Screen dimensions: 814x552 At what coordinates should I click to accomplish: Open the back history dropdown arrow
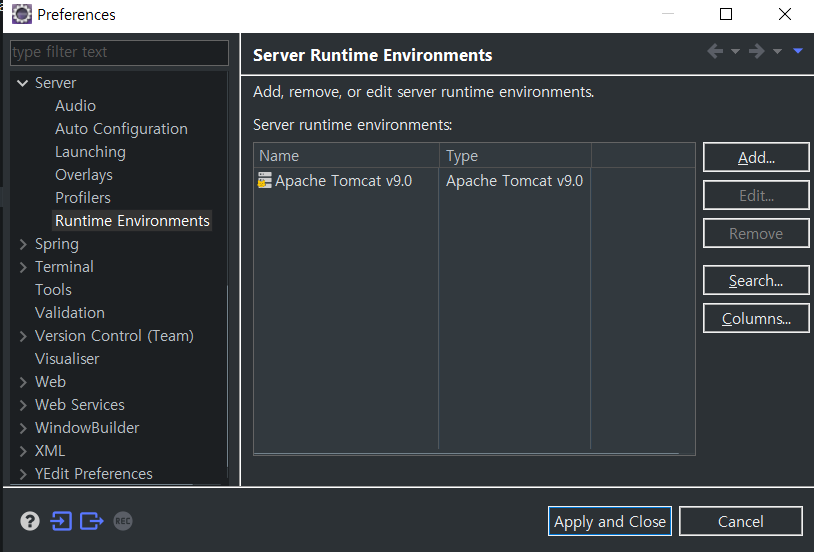pos(735,51)
